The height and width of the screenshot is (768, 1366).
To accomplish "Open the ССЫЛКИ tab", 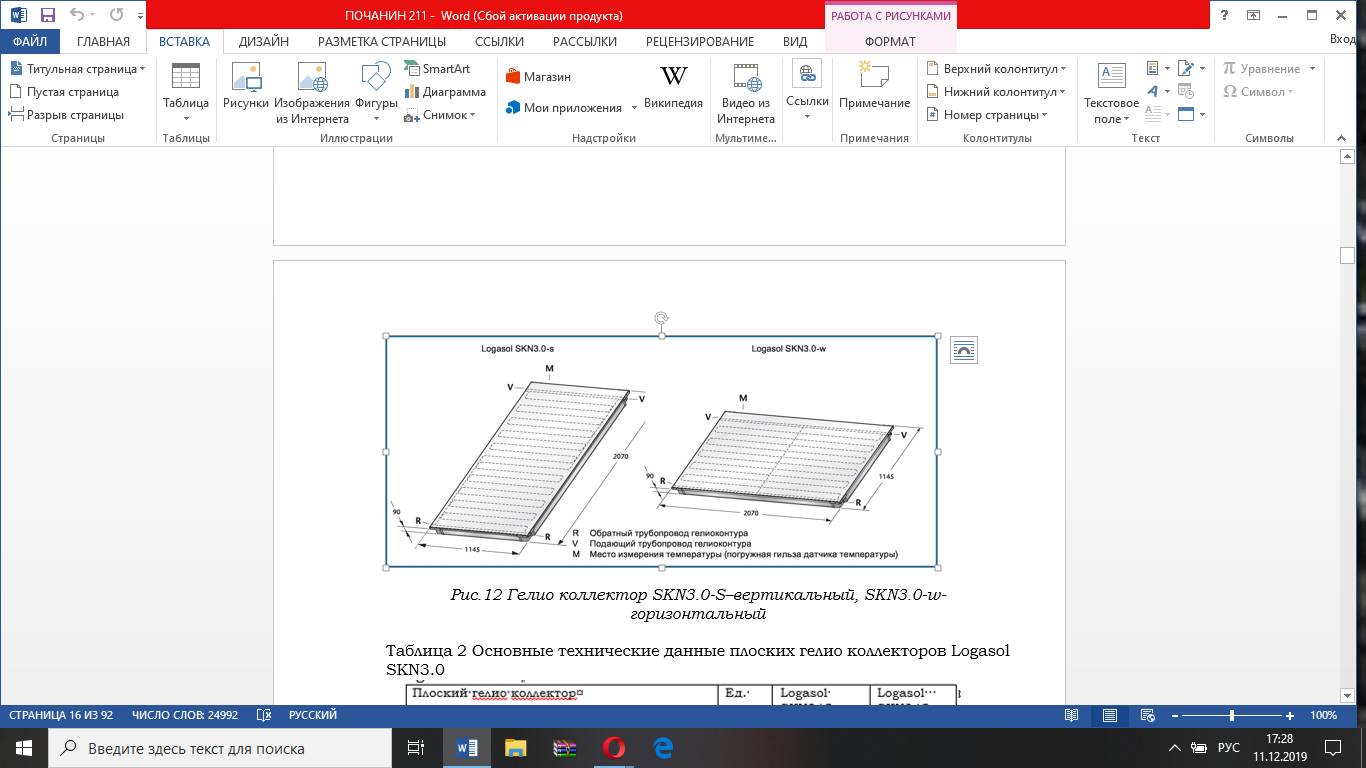I will point(499,42).
